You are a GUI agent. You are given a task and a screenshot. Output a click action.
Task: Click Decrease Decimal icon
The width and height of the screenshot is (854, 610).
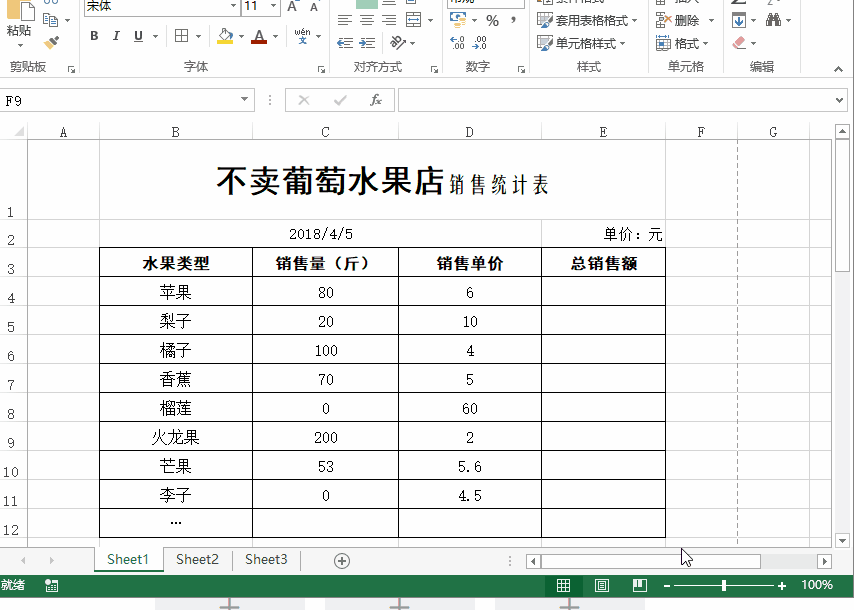coord(480,42)
